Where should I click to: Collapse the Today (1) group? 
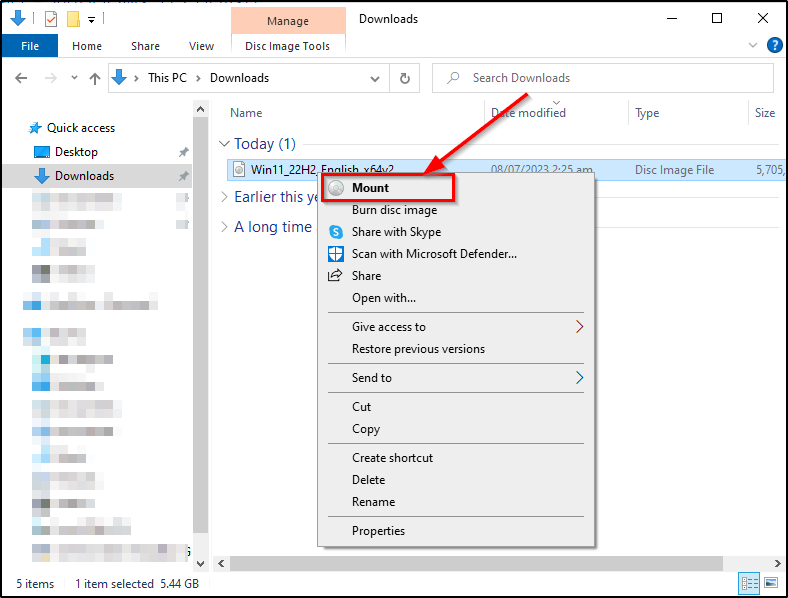point(224,144)
